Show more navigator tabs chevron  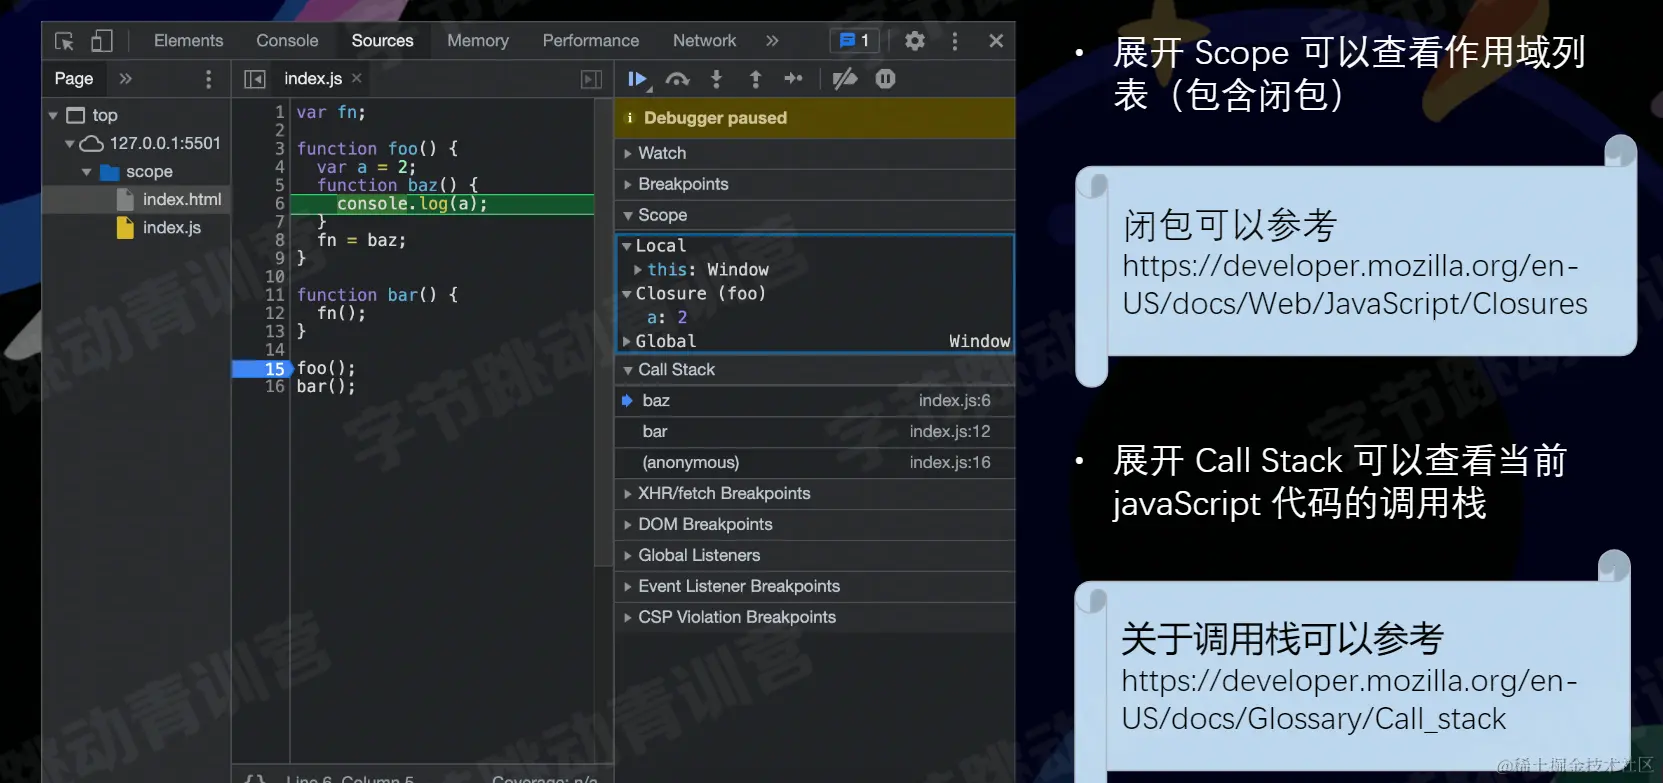coord(126,79)
